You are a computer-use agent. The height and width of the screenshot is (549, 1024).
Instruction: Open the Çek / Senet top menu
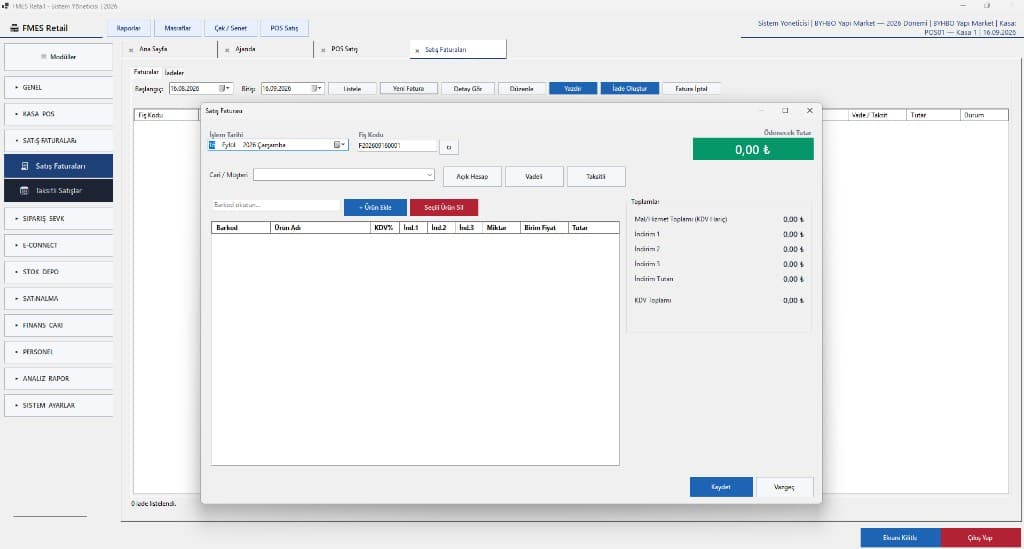[x=231, y=28]
